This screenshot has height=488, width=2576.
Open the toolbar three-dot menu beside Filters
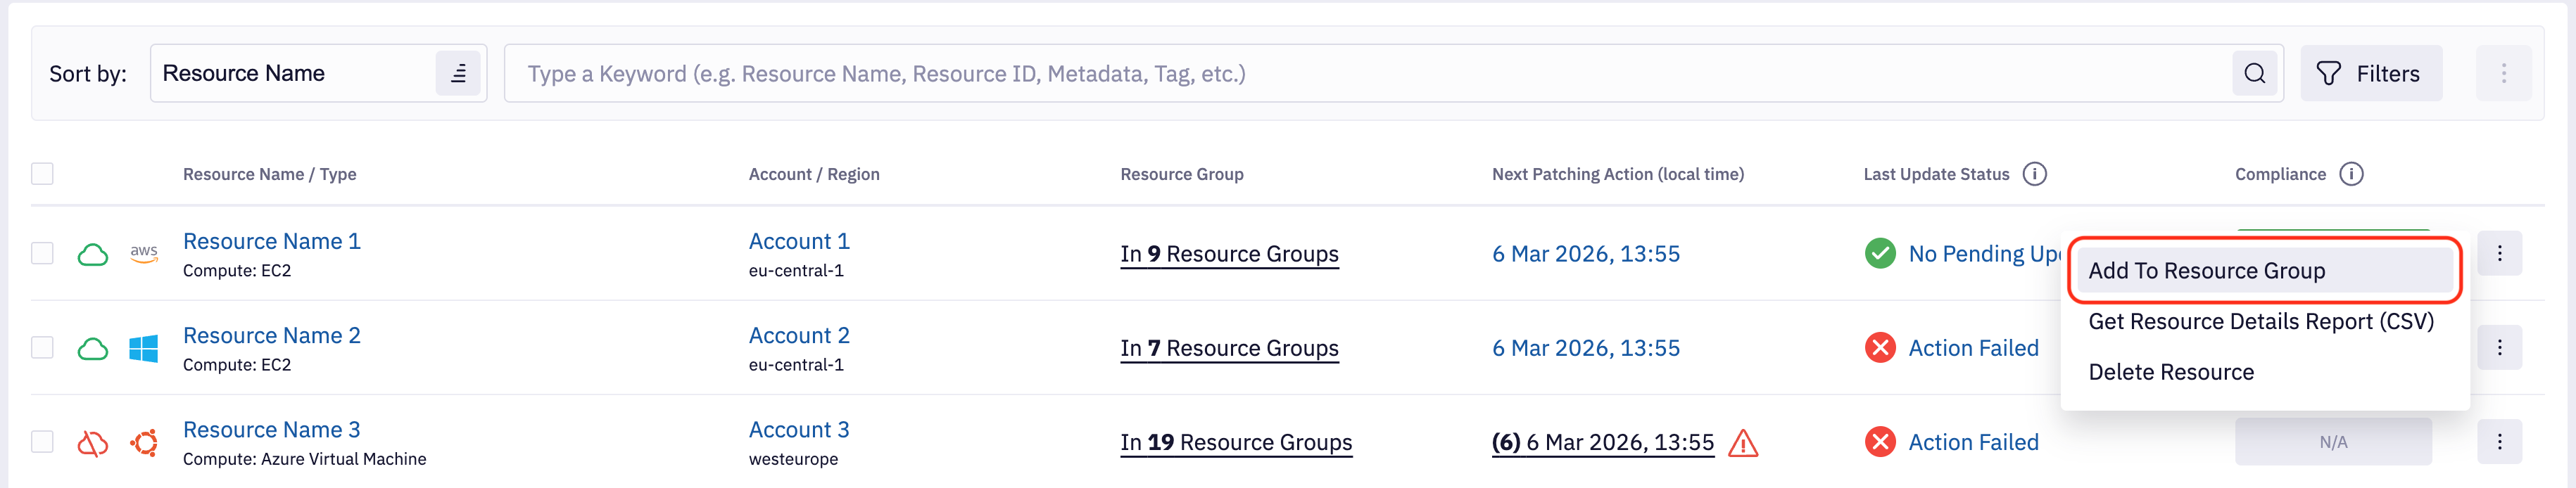(x=2503, y=73)
